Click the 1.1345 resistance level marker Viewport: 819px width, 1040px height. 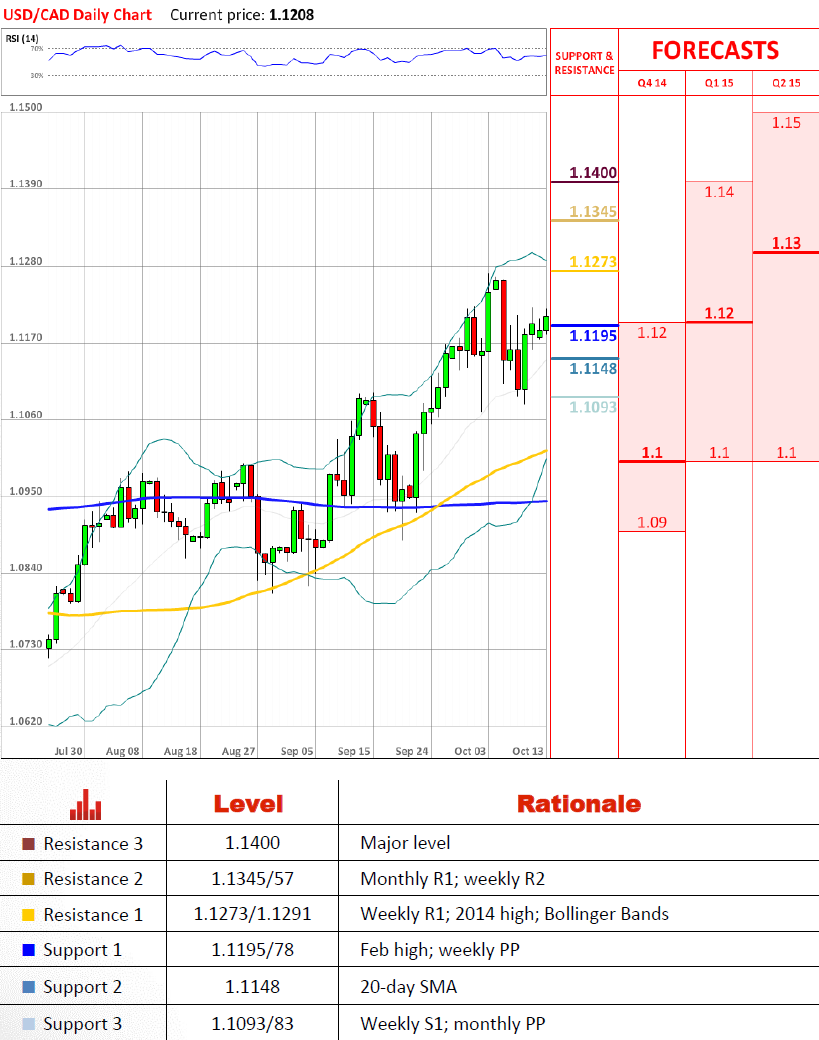(x=593, y=212)
